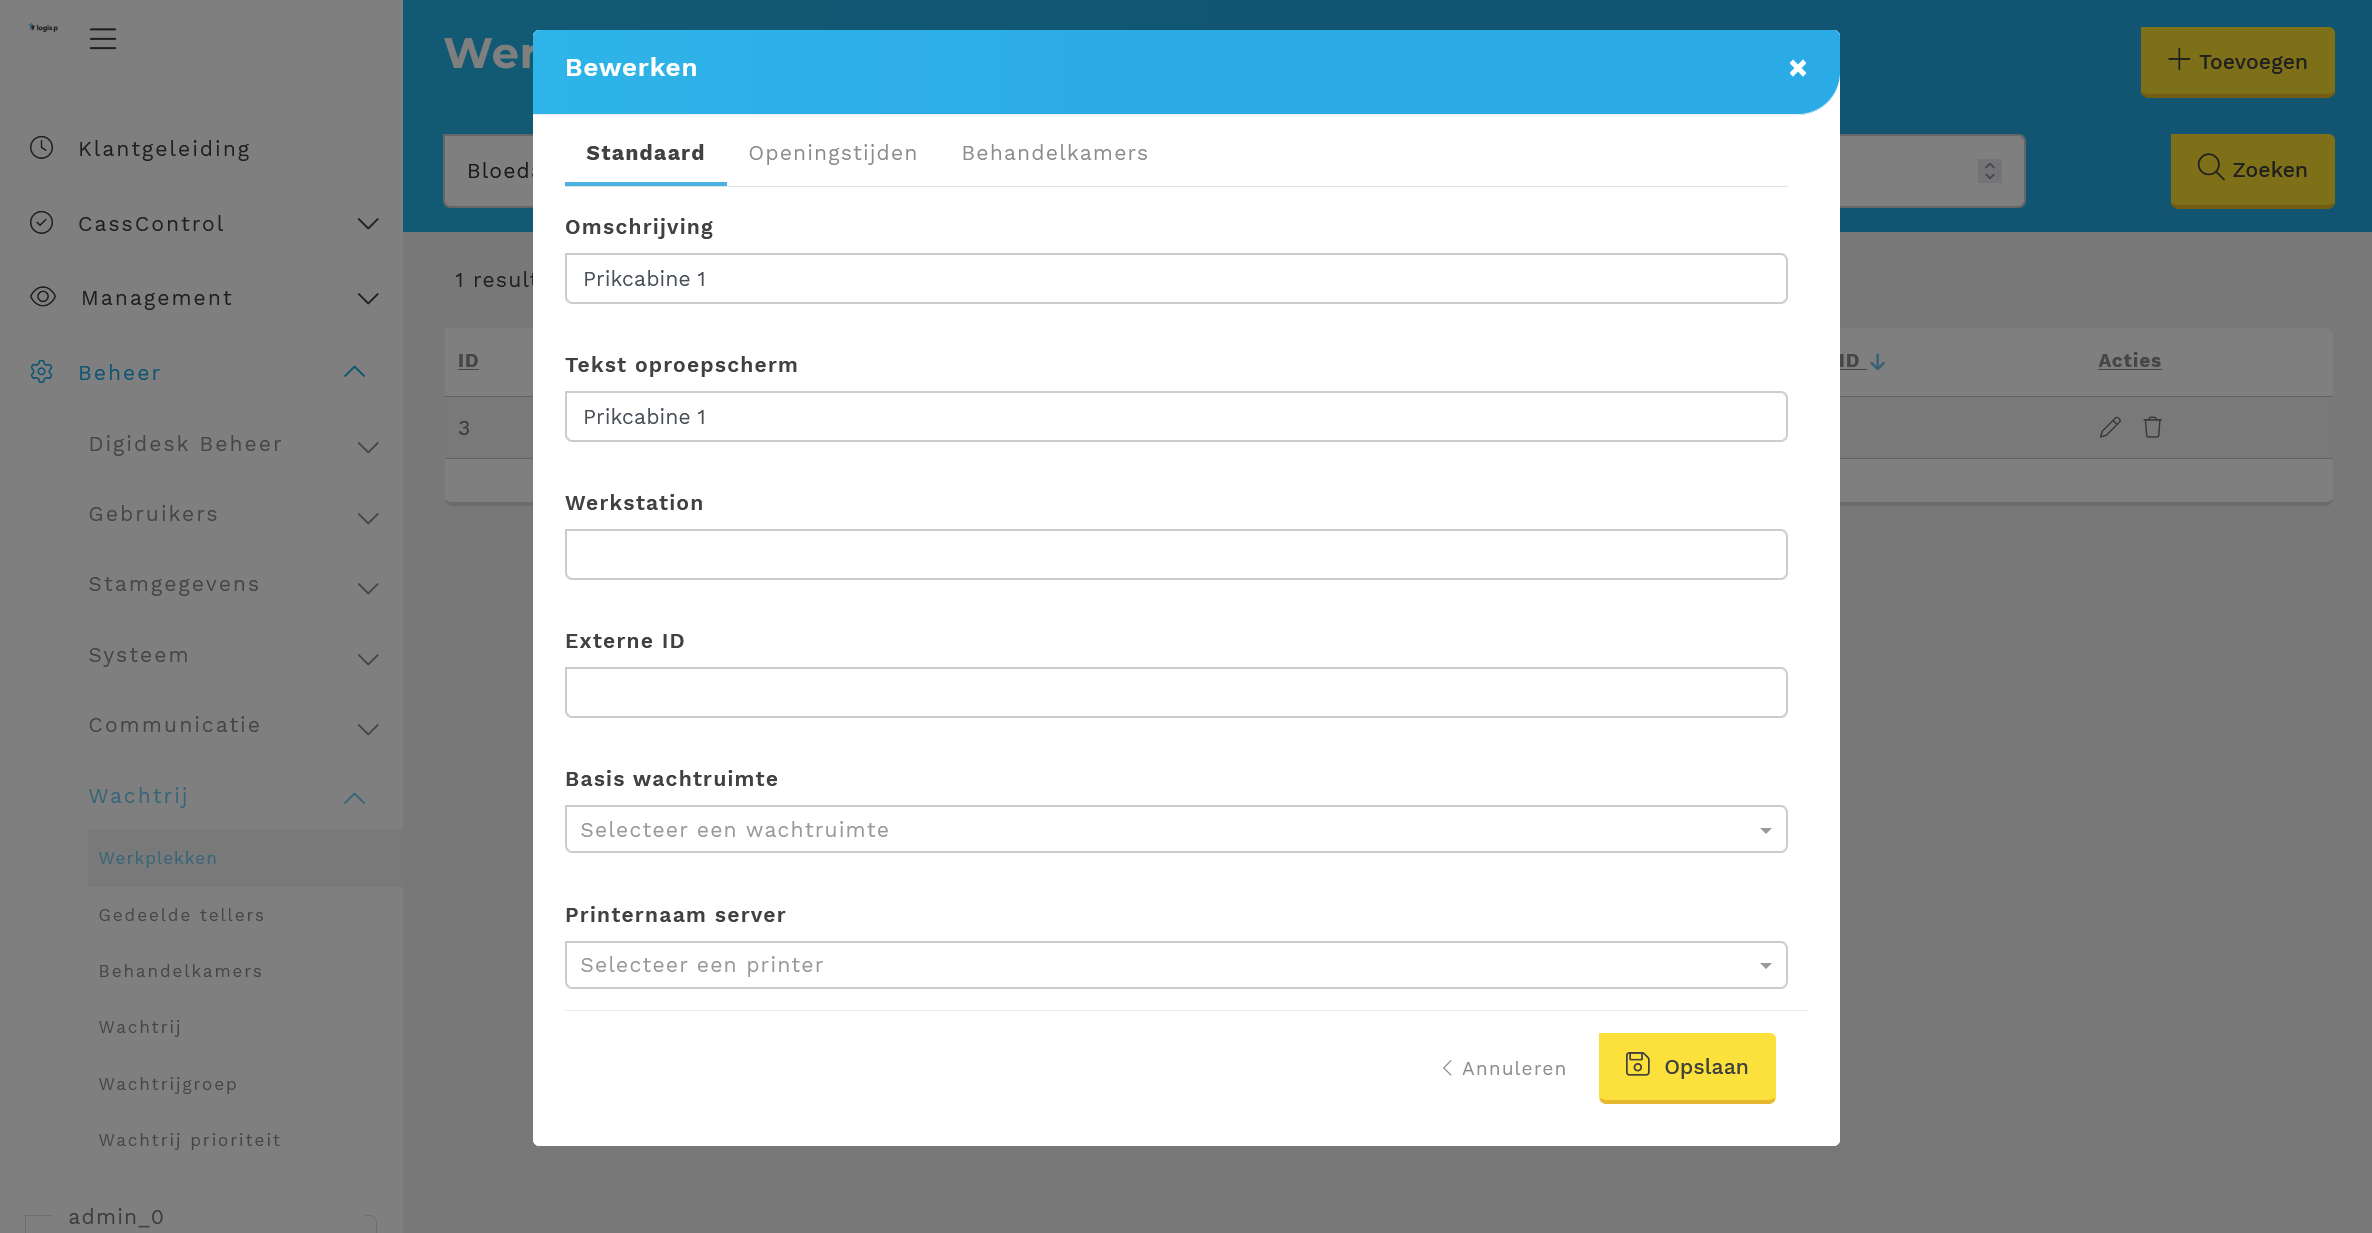This screenshot has width=2372, height=1233.
Task: Click the Beheer gear icon
Action: tap(41, 372)
